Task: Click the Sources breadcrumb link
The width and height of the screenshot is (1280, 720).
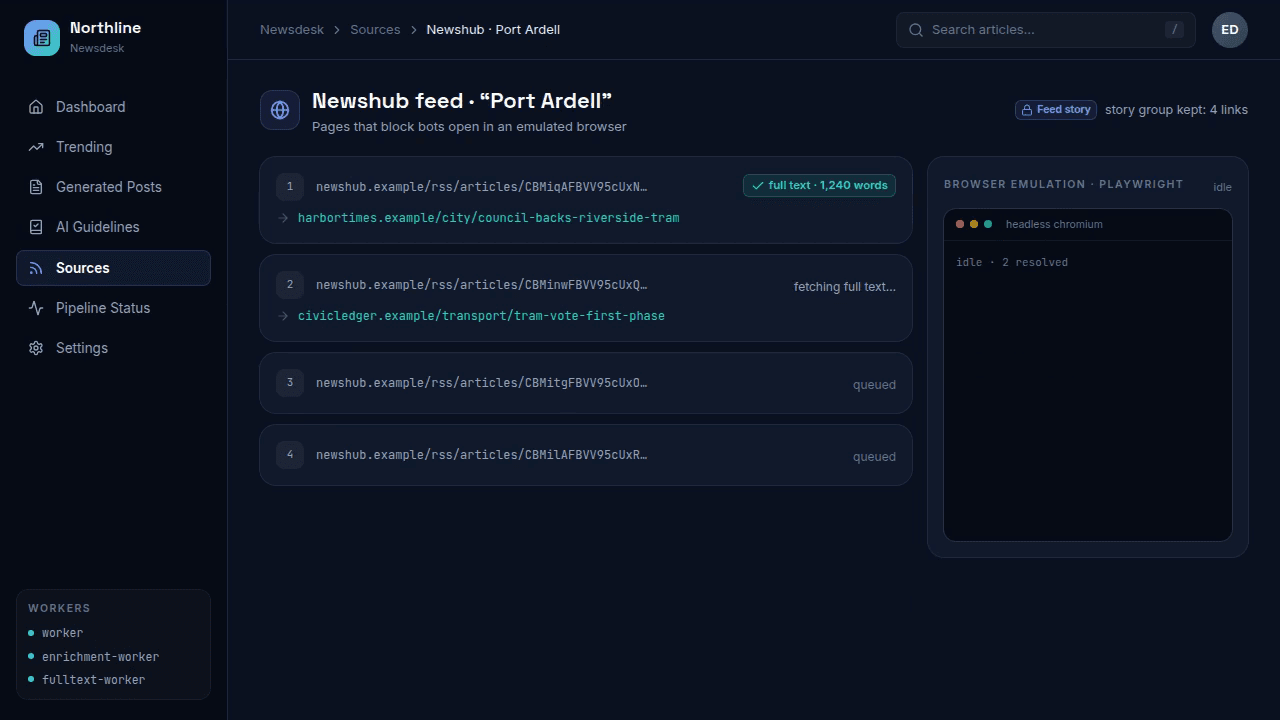Action: (375, 30)
